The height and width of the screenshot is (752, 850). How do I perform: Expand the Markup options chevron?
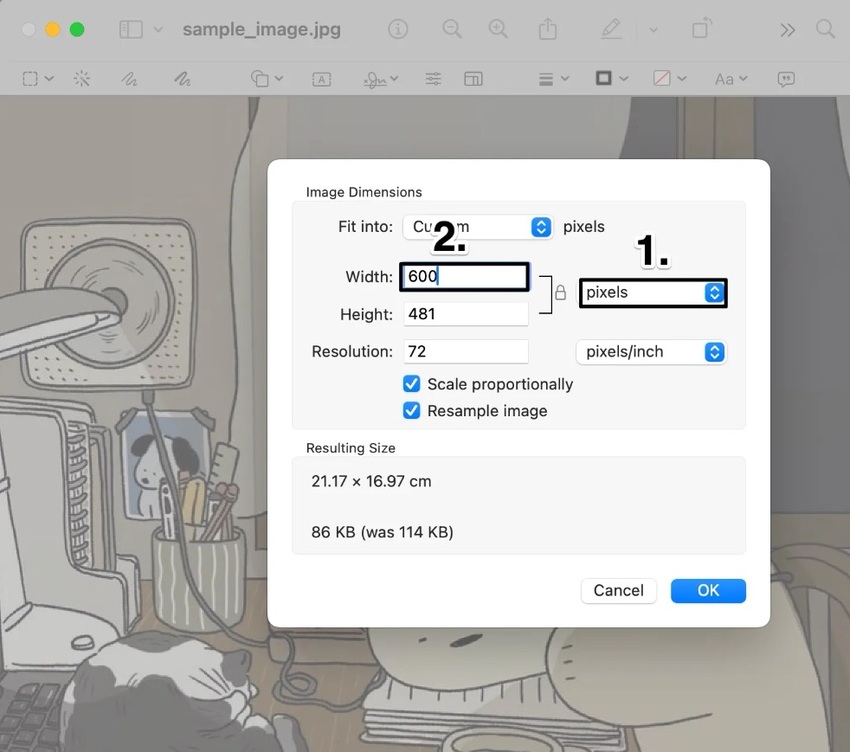tap(653, 30)
